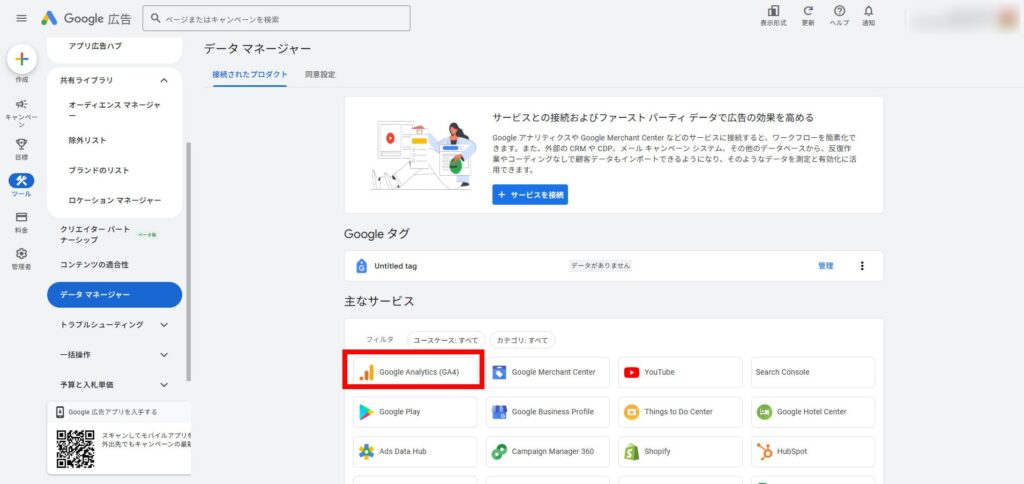Screen dimensions: 1024x484
Task: Collapse the 共有ライブラリ section
Action: tap(164, 80)
